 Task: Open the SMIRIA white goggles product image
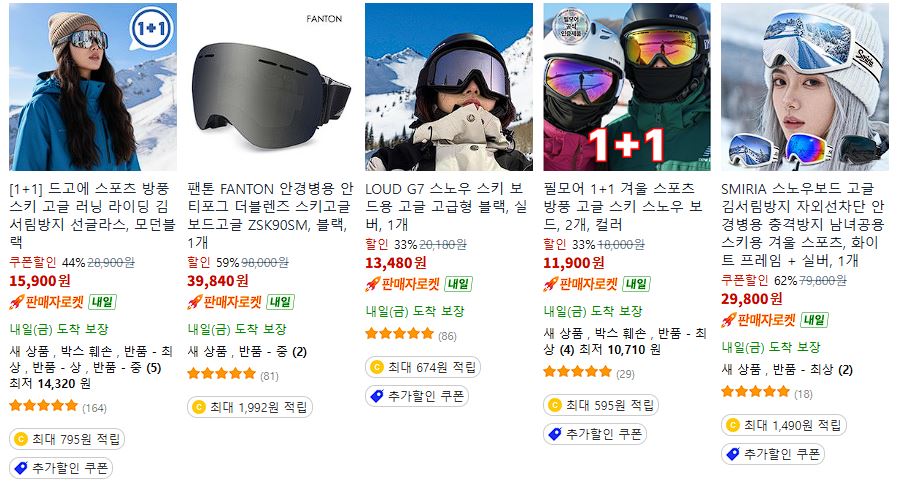click(804, 87)
